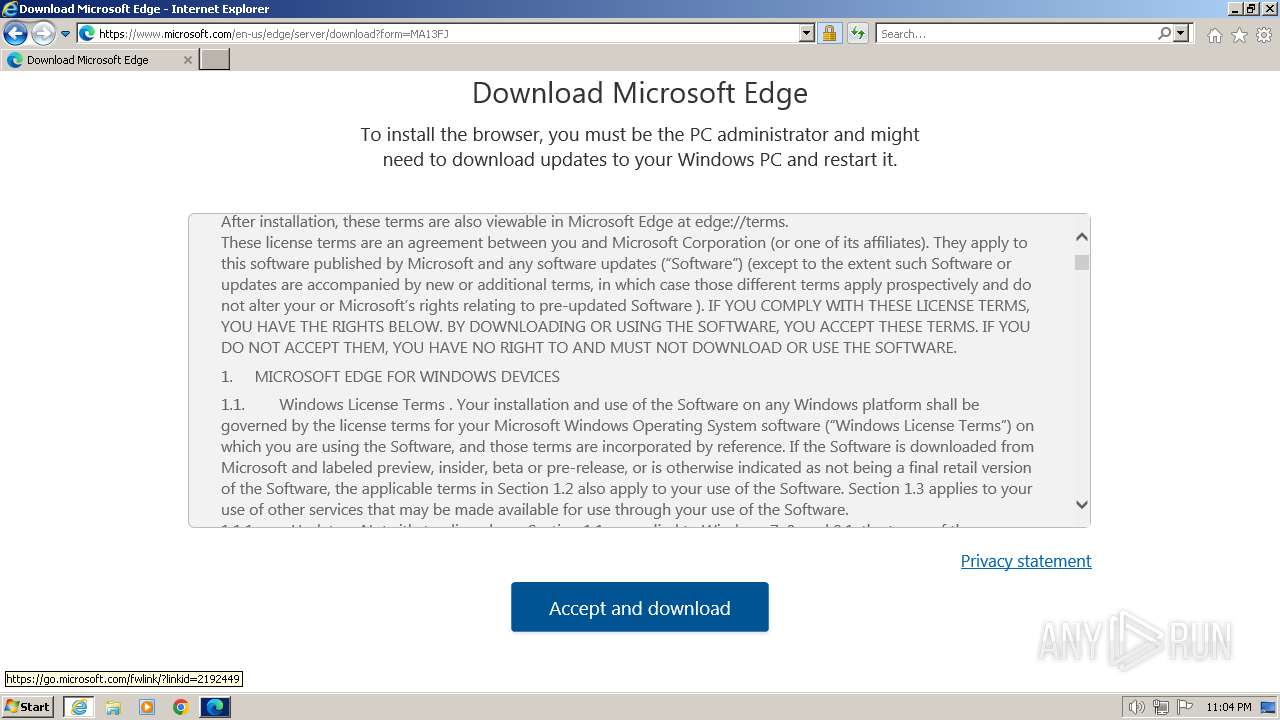Screen dimensions: 1280x720
Task: Click the 11:04 PM taskbar clock
Action: click(1229, 707)
